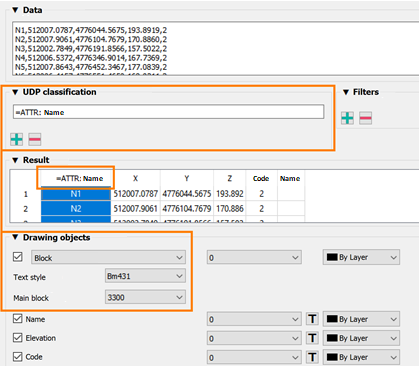419x366 pixels.
Task: Click the =ATTR: Name column header
Action: click(x=76, y=178)
